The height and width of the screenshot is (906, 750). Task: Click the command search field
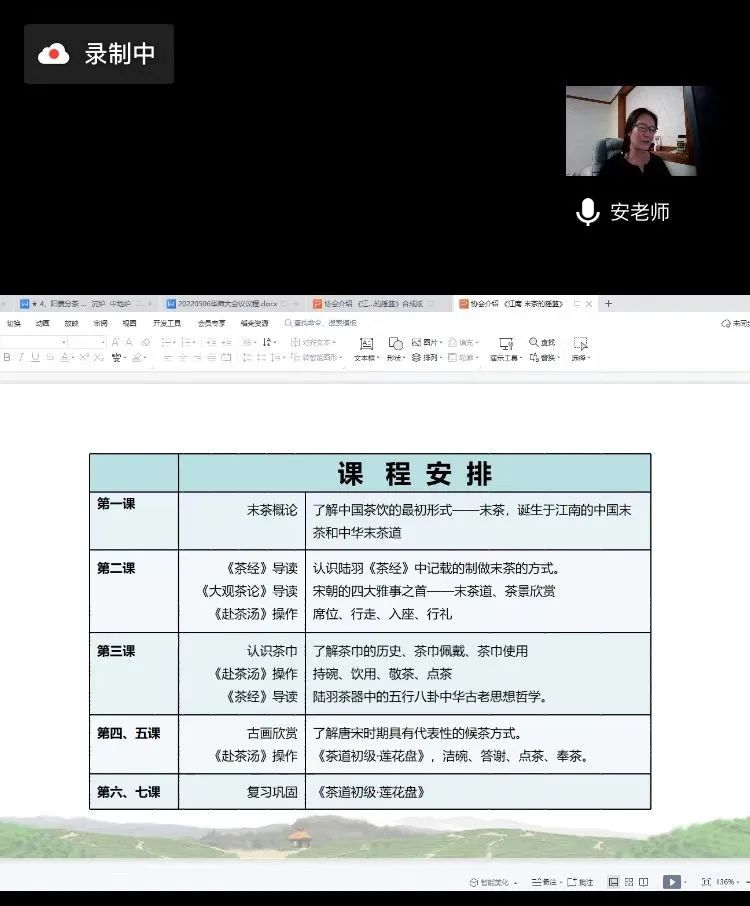pos(321,323)
